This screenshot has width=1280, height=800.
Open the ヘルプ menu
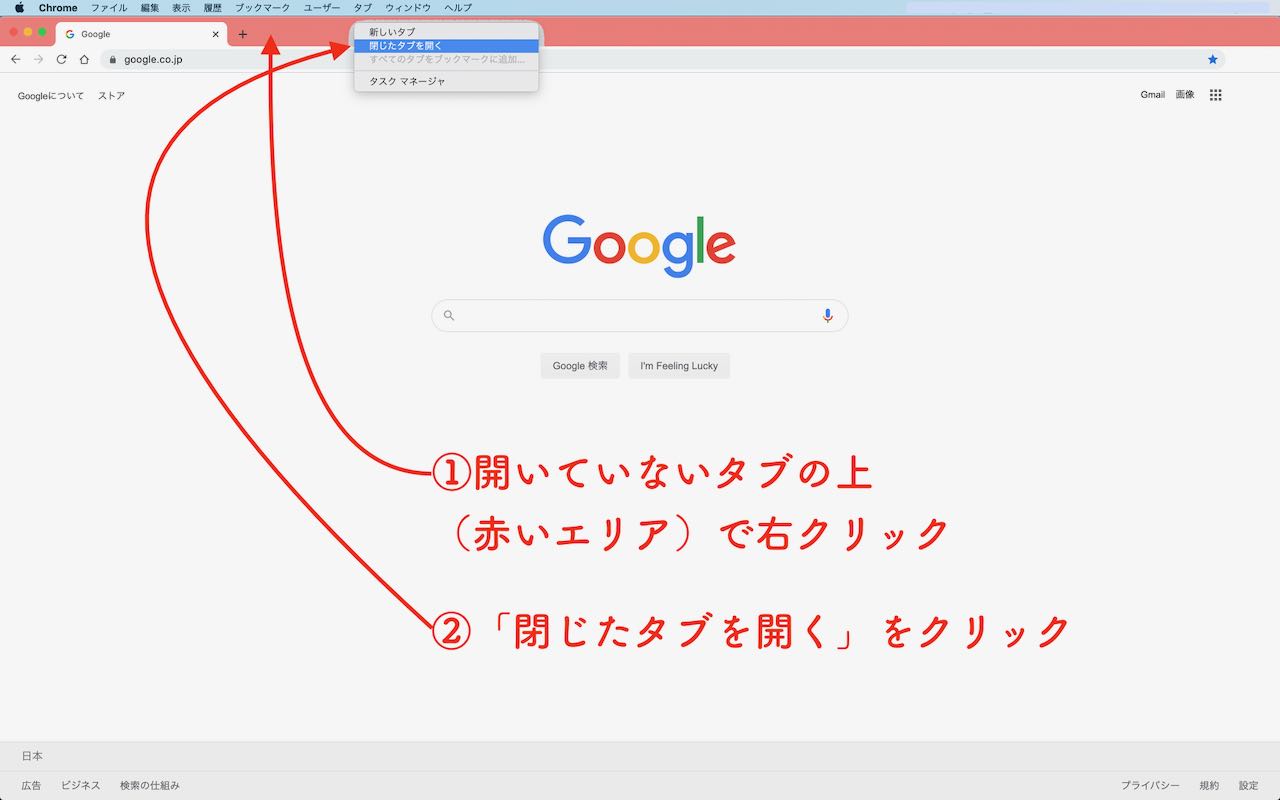click(458, 7)
